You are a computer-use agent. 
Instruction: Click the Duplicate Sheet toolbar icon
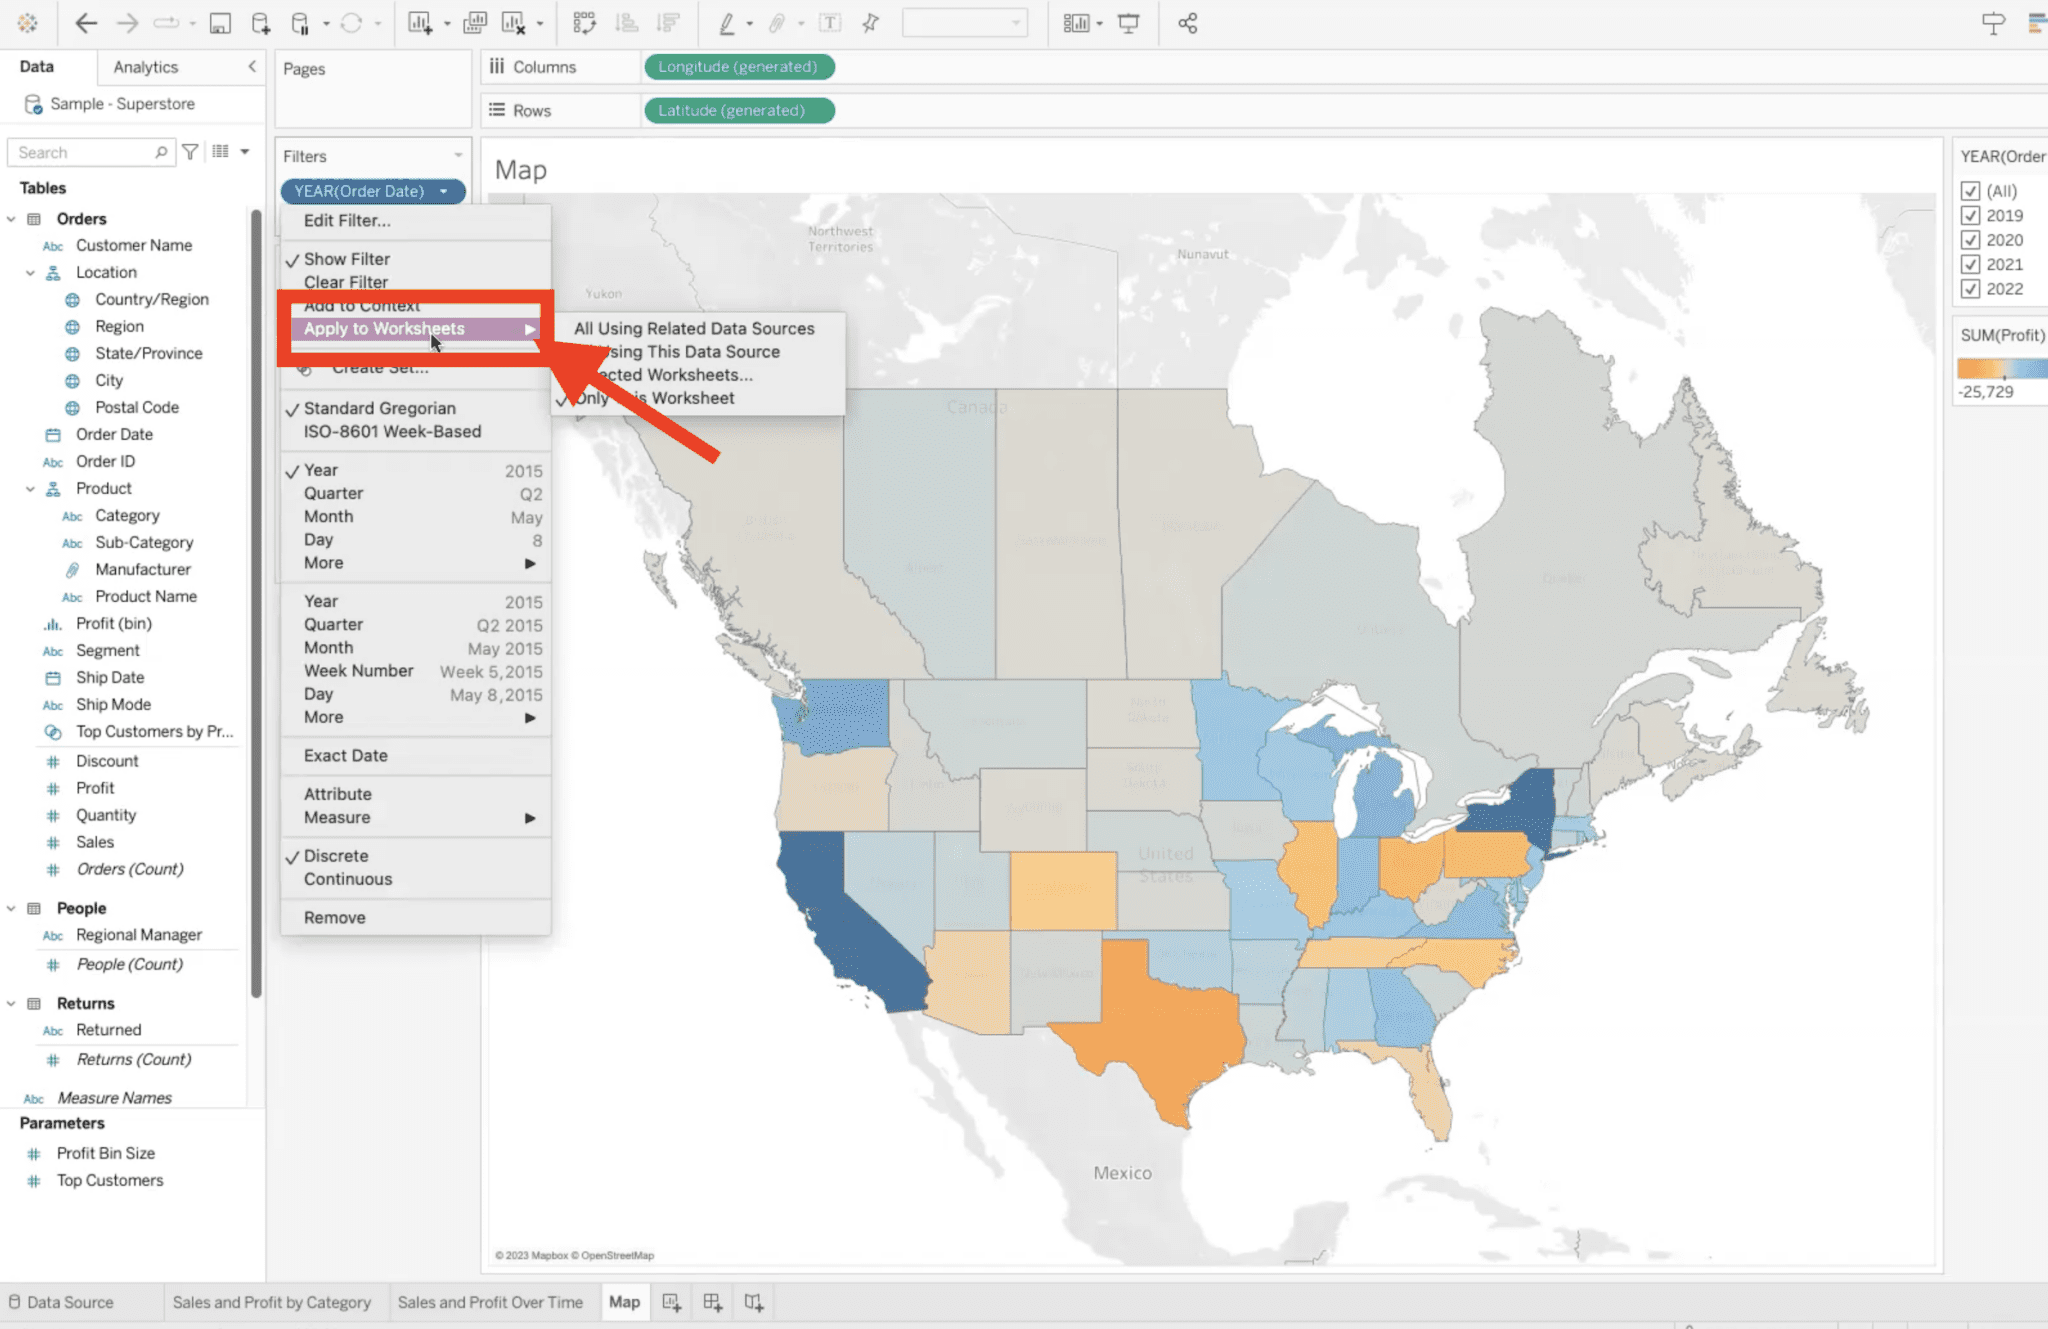click(x=475, y=22)
